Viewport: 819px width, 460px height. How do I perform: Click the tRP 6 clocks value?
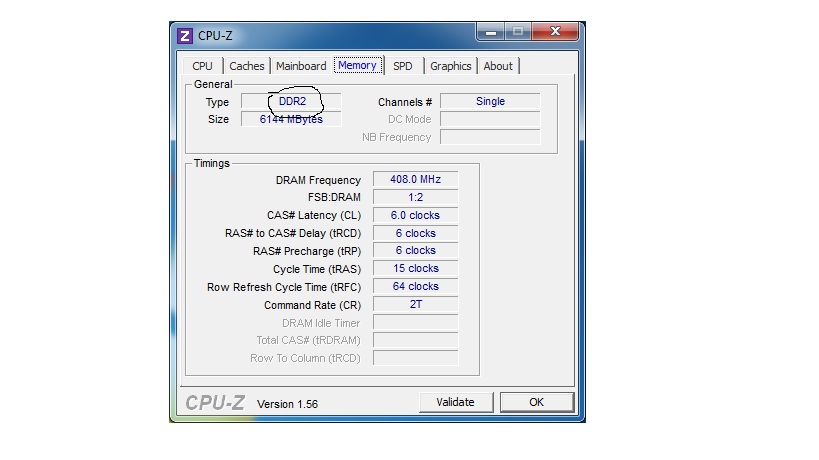coord(416,251)
